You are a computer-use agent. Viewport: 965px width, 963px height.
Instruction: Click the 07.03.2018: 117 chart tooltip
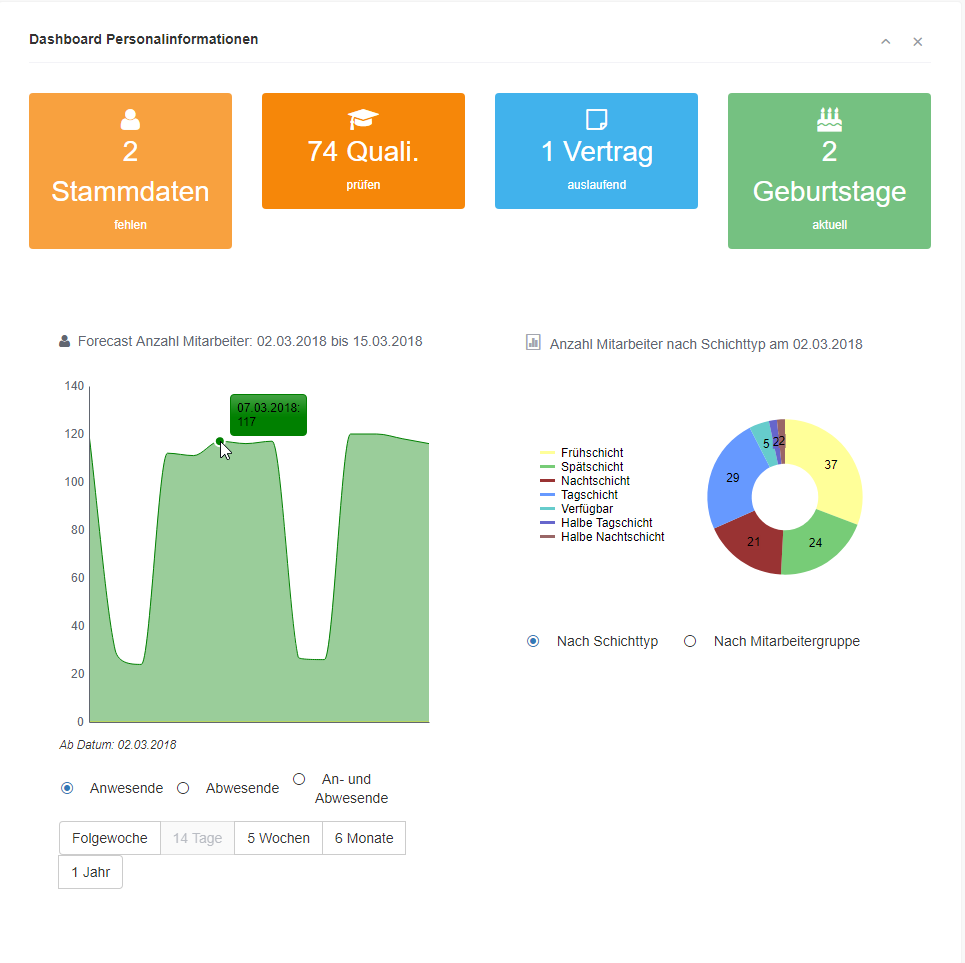(x=268, y=415)
